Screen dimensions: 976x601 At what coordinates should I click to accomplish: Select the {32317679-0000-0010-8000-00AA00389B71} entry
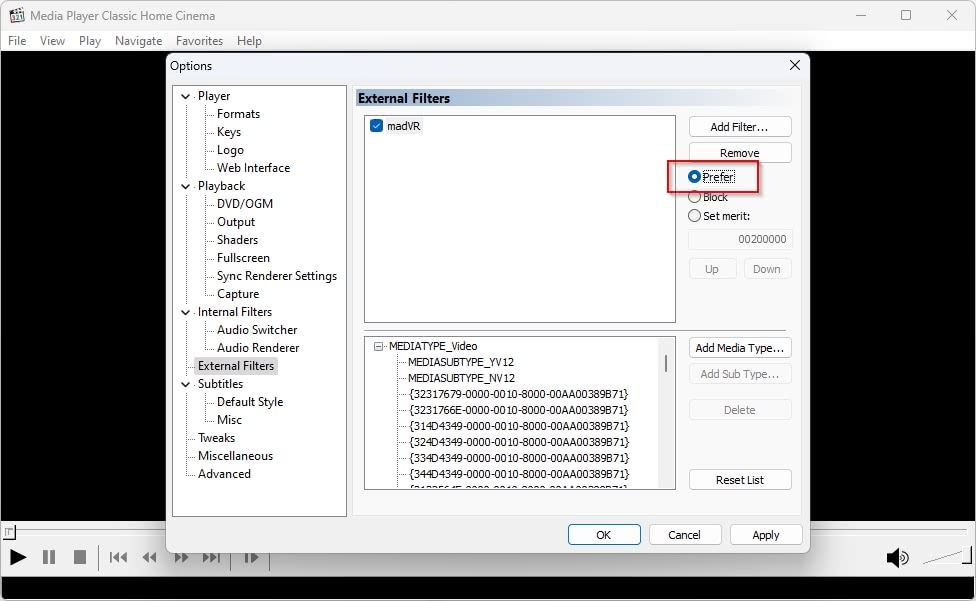[x=518, y=394]
